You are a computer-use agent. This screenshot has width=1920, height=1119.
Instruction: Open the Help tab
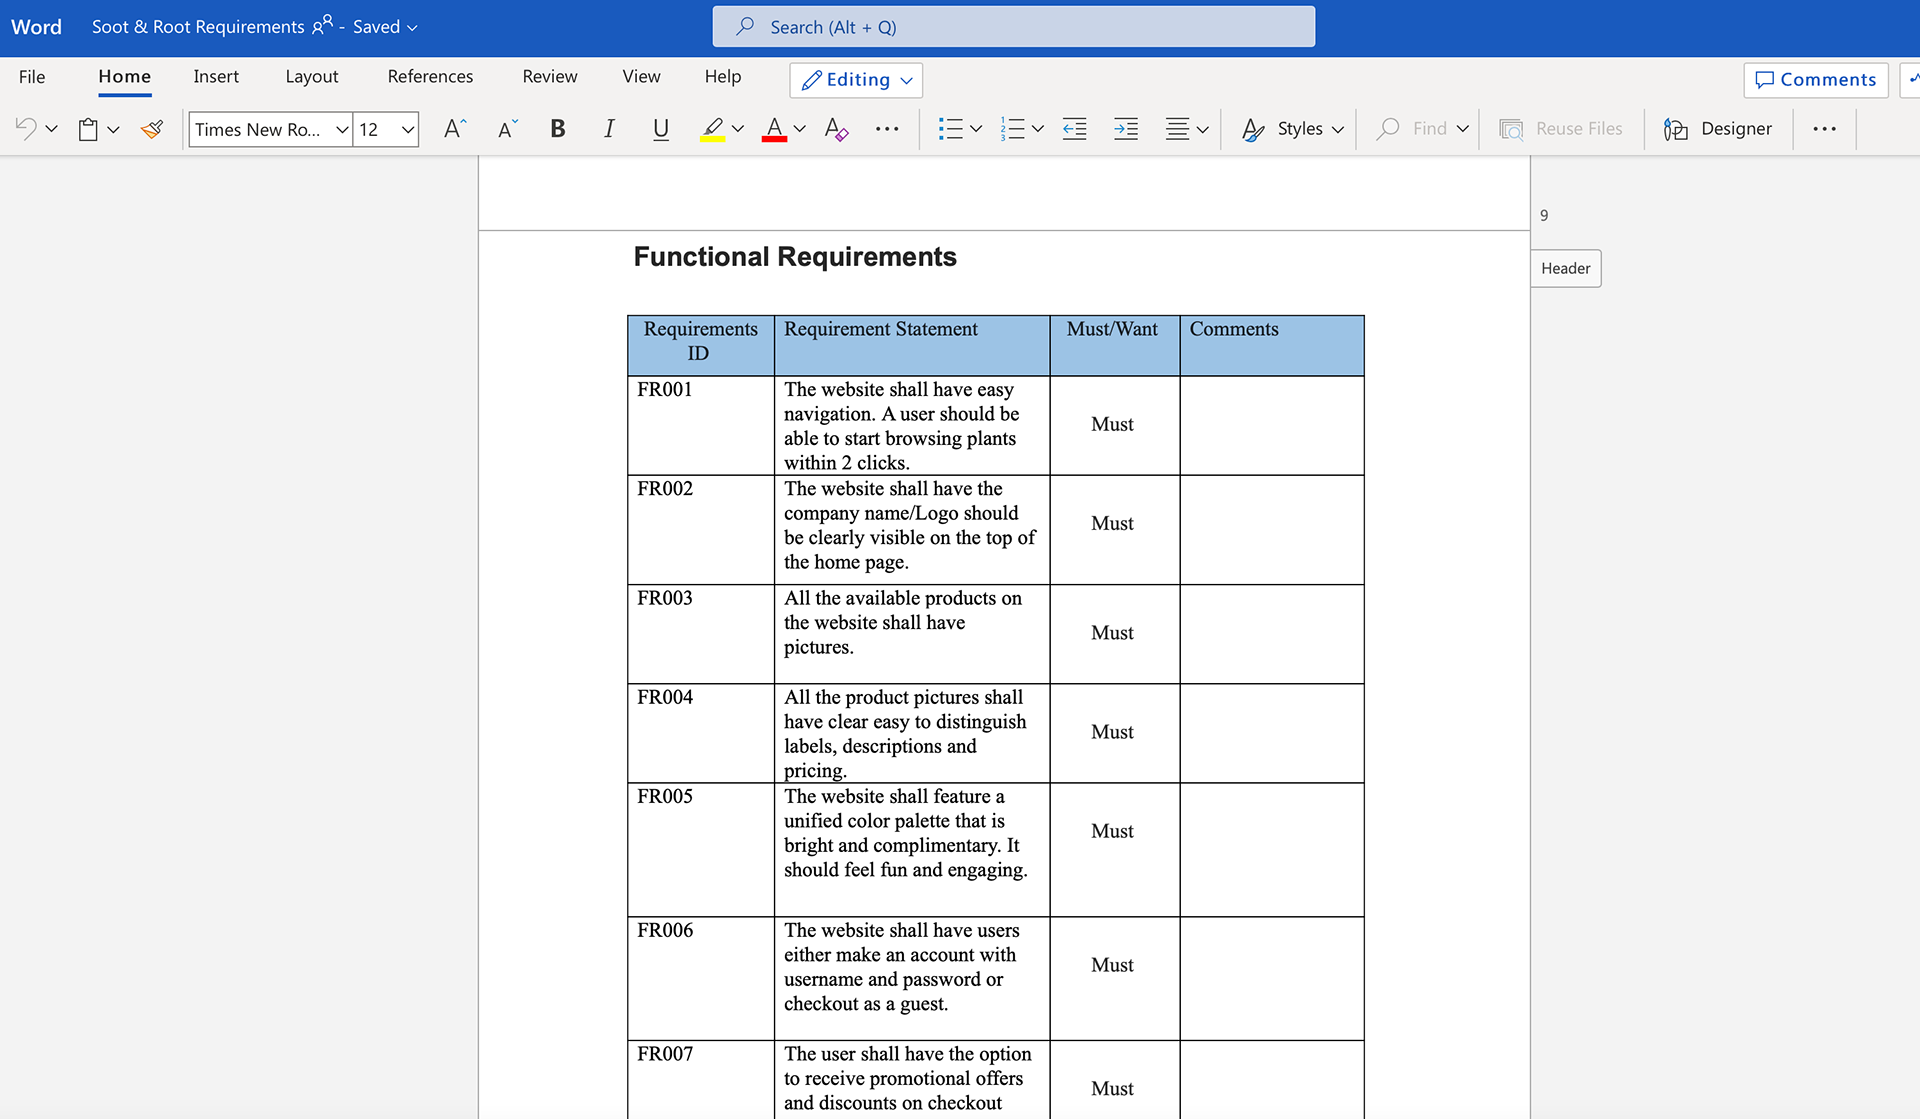(x=723, y=77)
